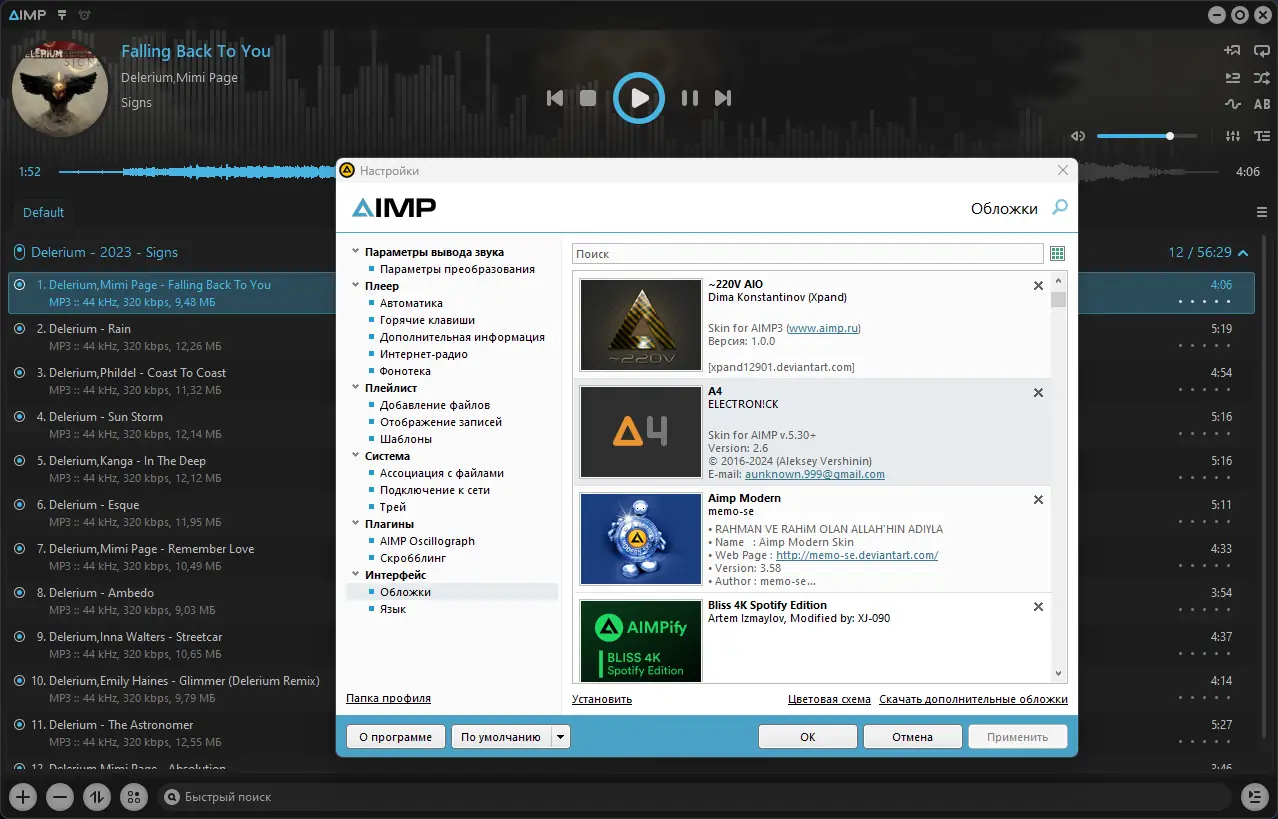
Task: Toggle the circle marker of Sun Storm
Action: click(x=19, y=416)
